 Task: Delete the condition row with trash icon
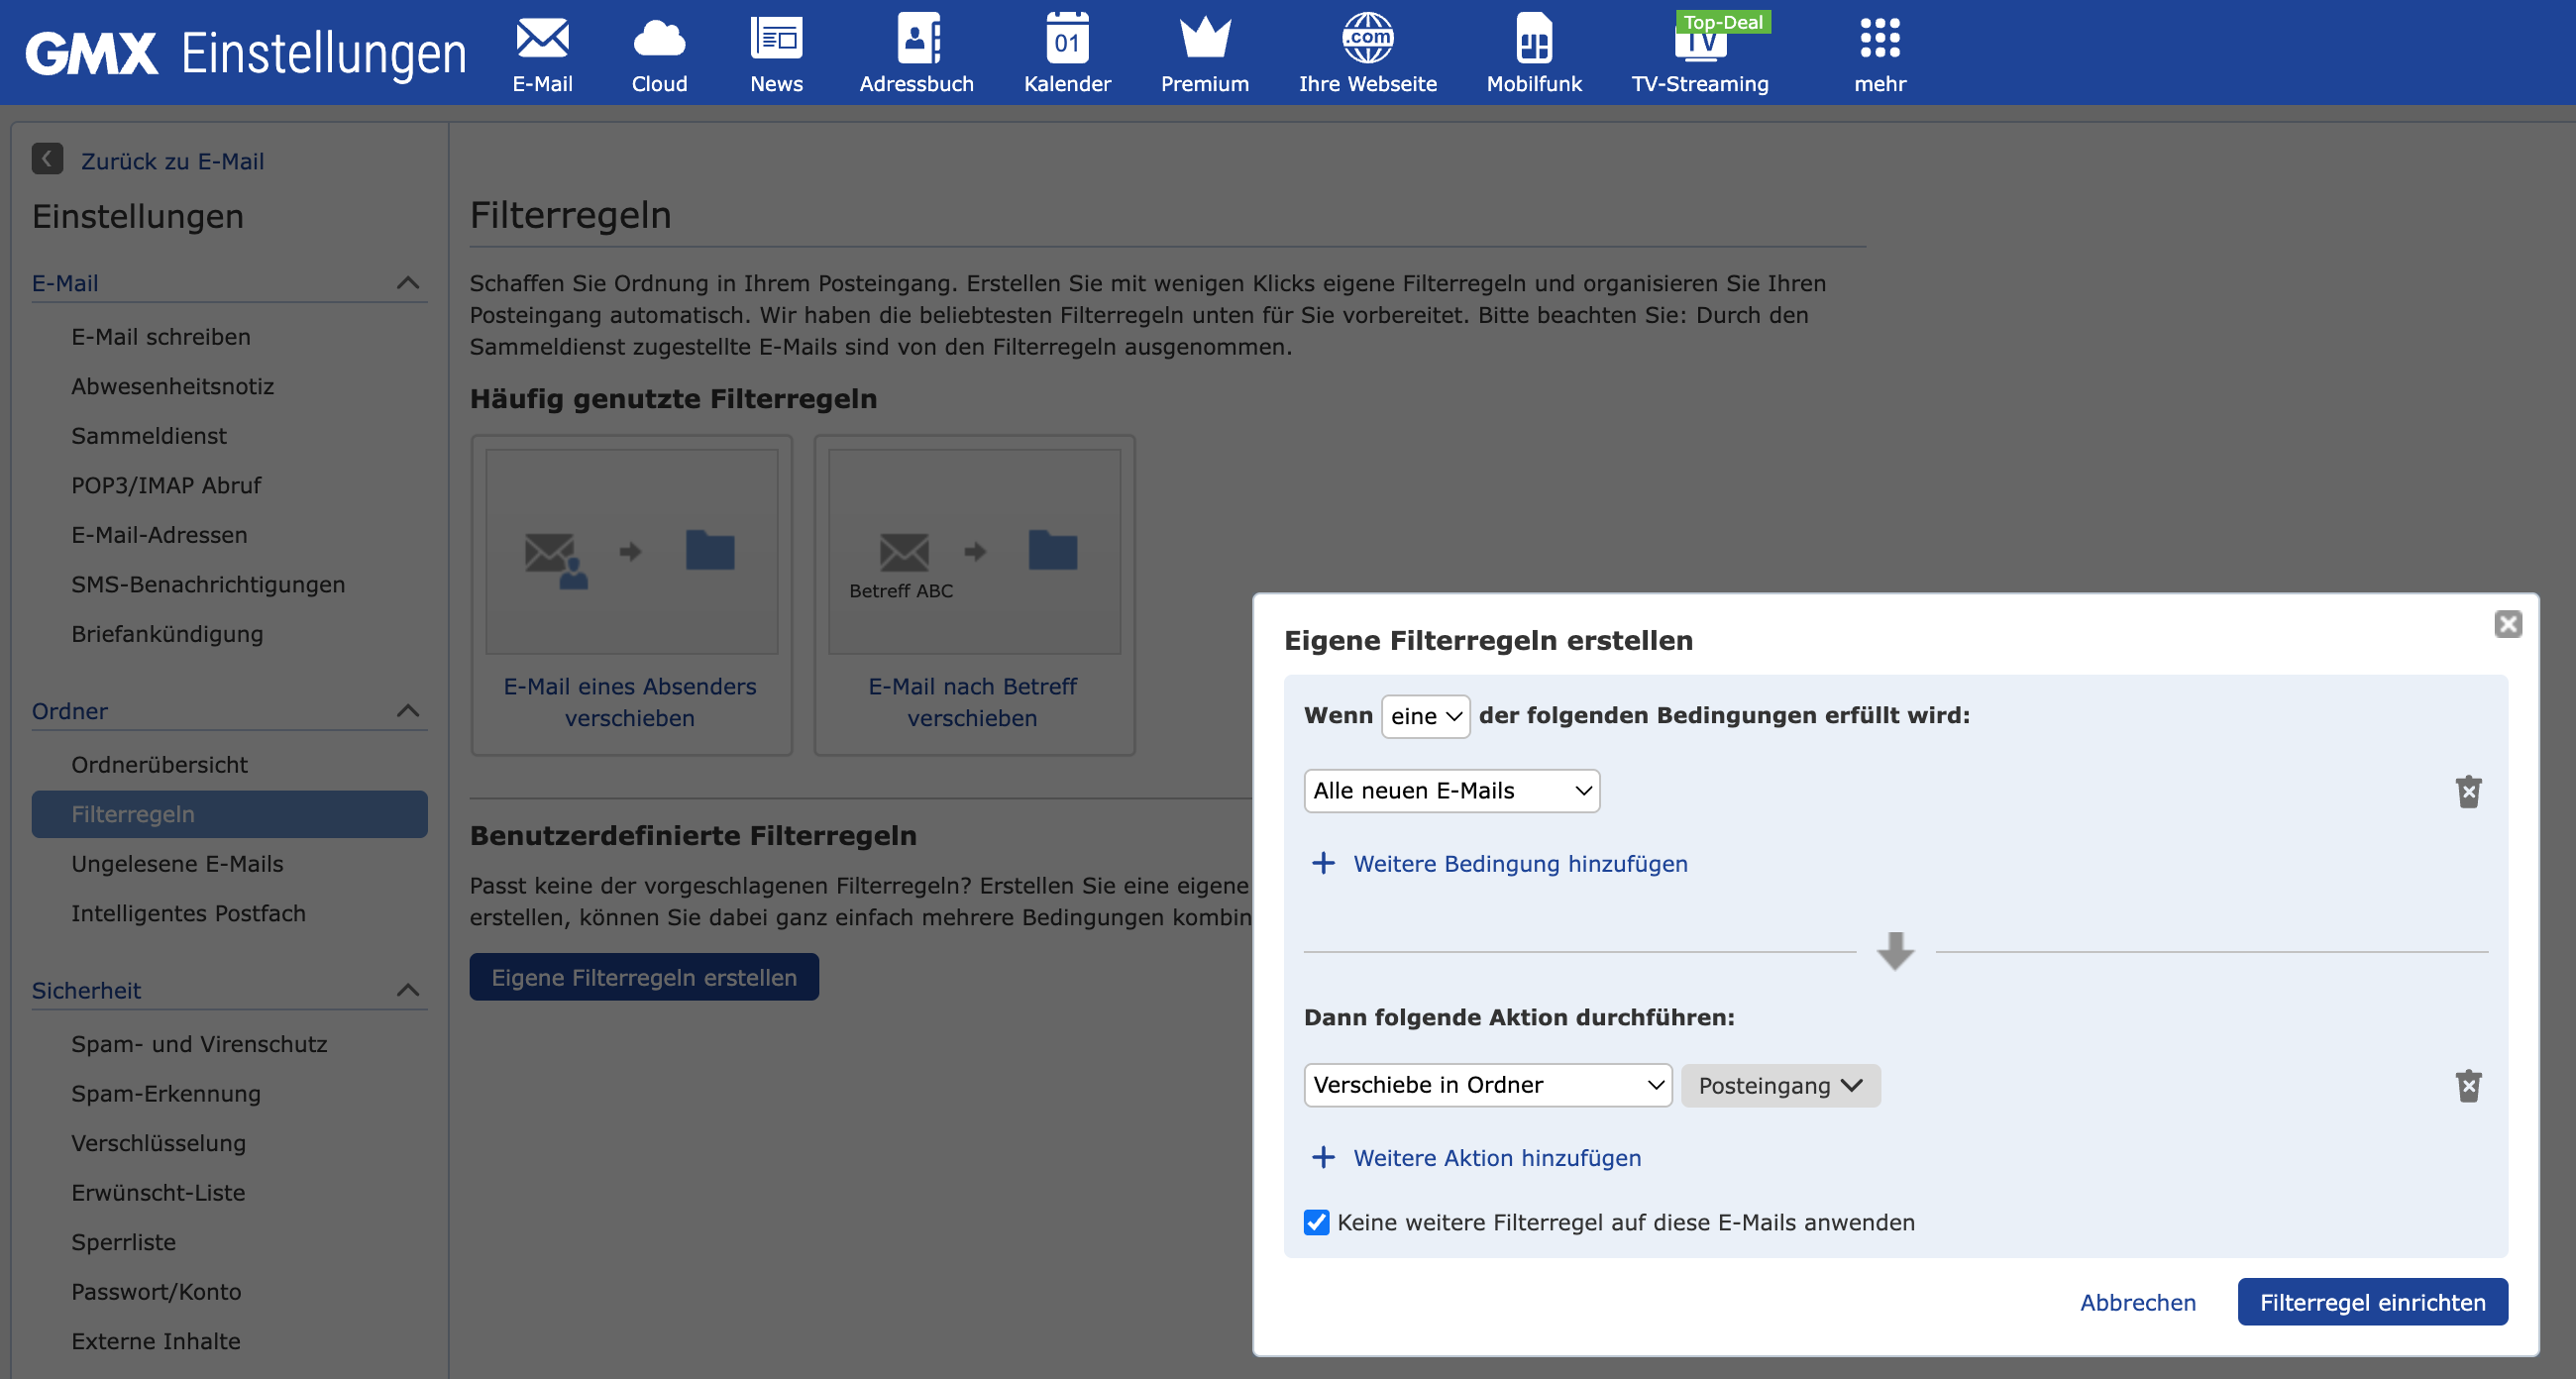point(2468,791)
